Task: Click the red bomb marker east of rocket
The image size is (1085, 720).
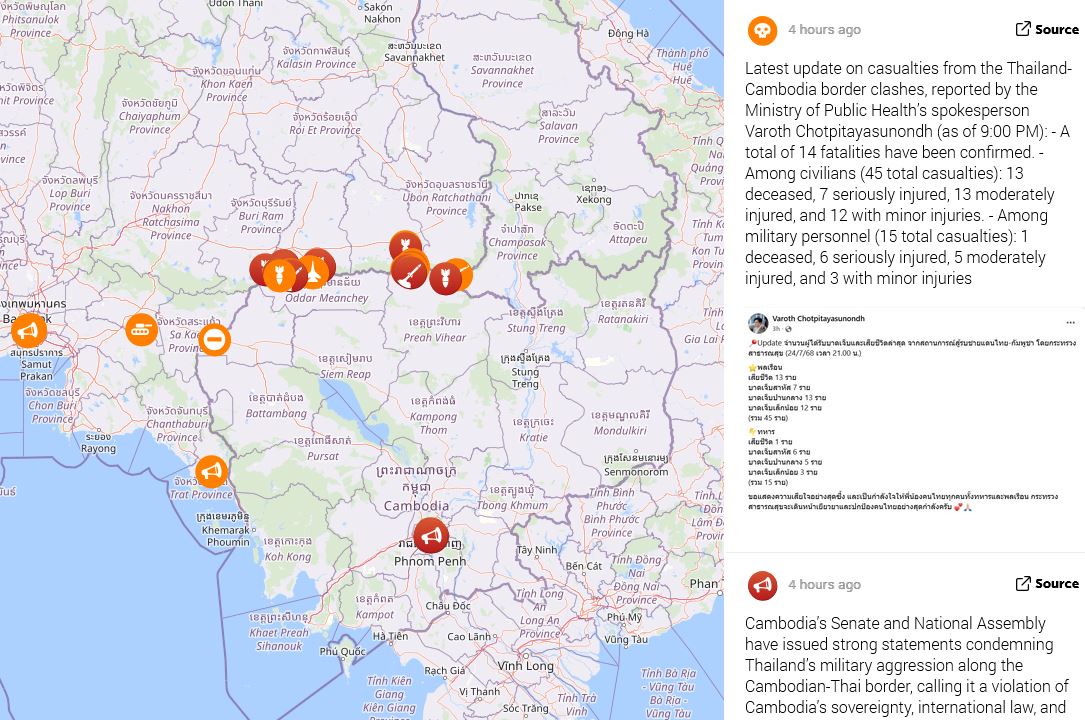Action: 445,277
